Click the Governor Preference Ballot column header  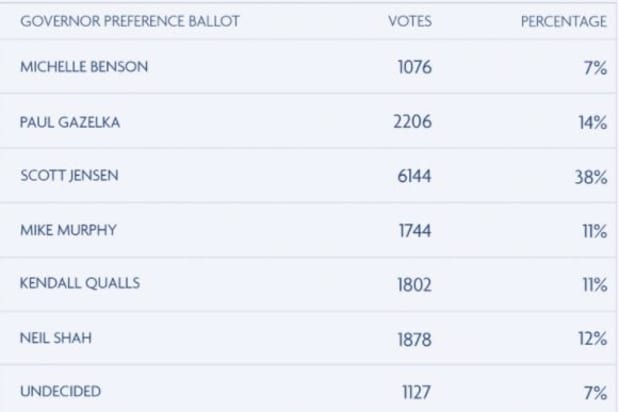129,22
